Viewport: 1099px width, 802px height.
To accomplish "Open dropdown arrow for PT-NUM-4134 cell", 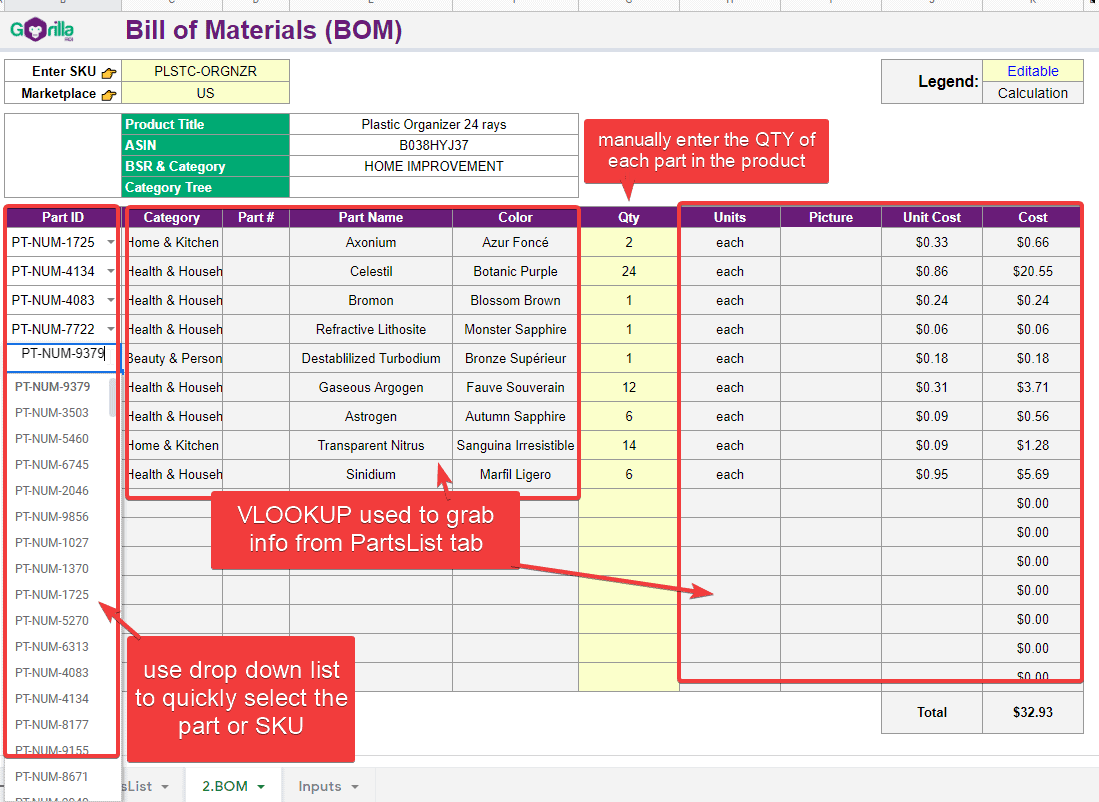I will point(110,271).
